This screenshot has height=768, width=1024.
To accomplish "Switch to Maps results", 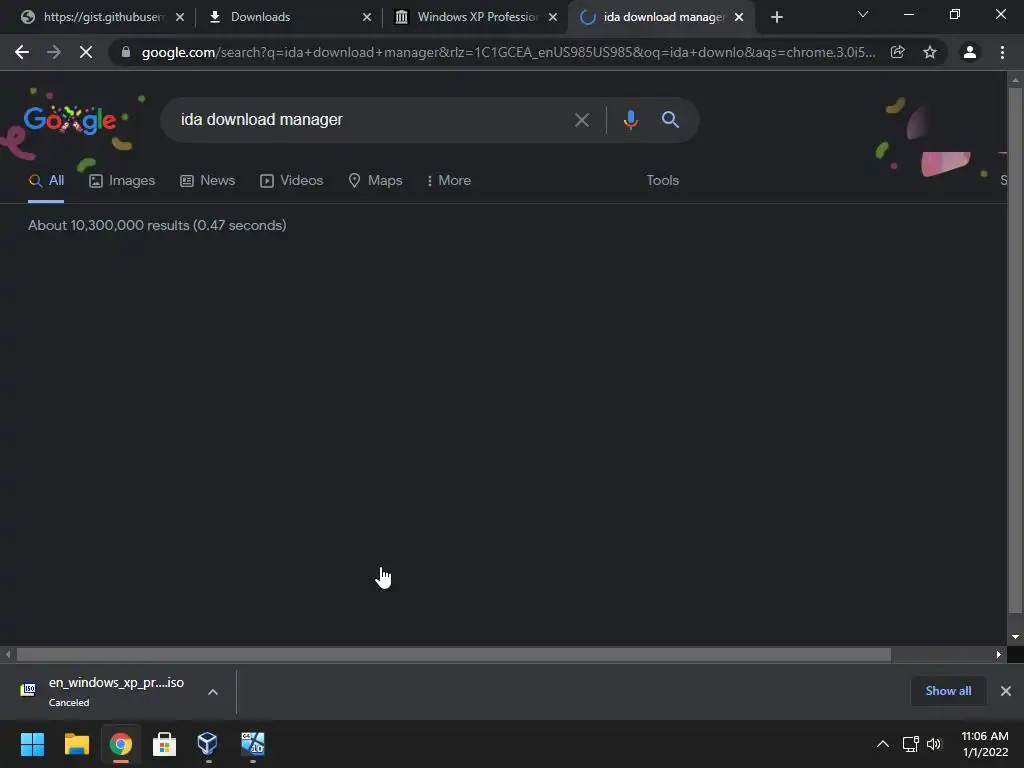I will pyautogui.click(x=376, y=181).
